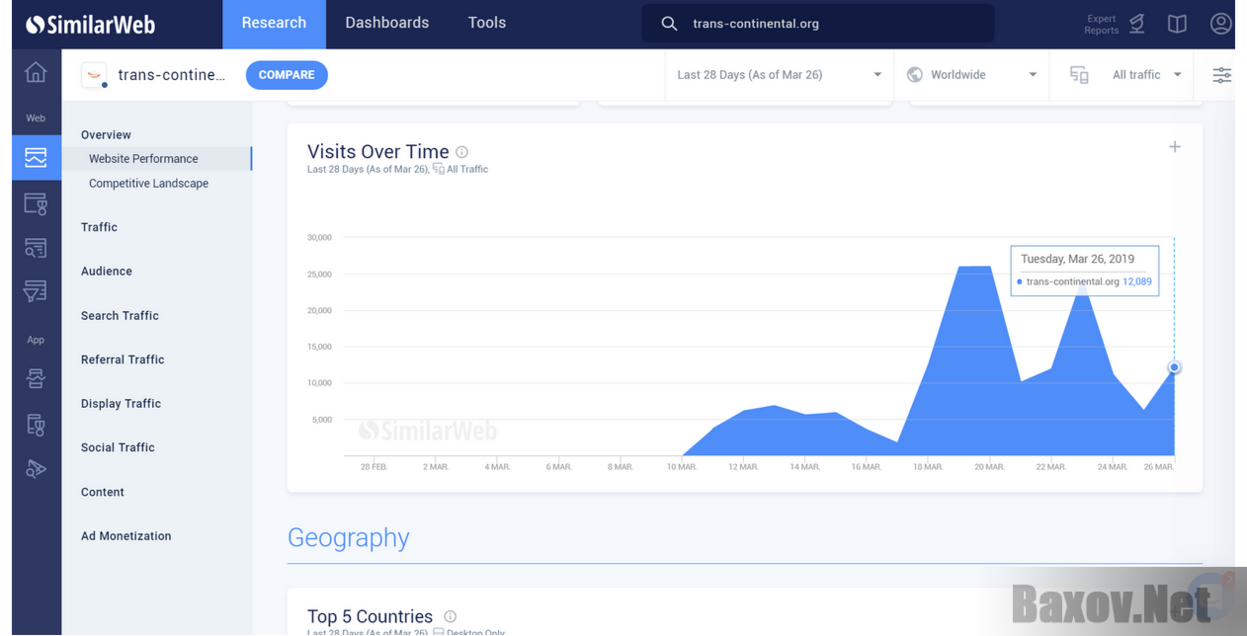Open the App analysis sidebar icon

click(36, 378)
